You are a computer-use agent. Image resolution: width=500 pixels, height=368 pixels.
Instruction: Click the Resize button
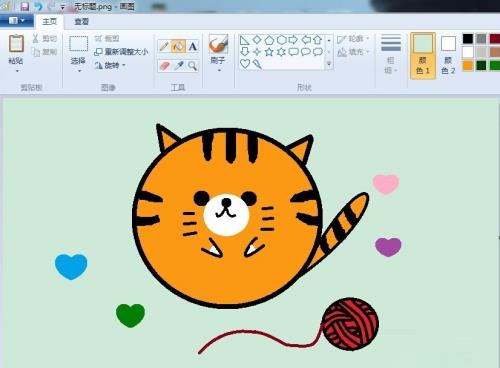[121, 52]
